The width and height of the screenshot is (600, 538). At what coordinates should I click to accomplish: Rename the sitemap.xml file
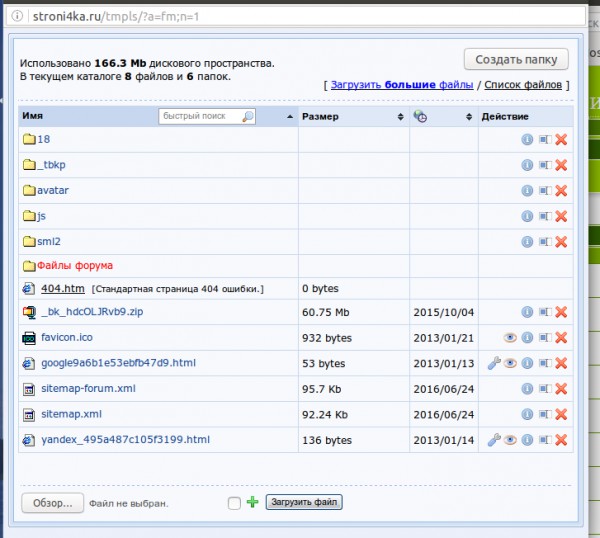[544, 414]
